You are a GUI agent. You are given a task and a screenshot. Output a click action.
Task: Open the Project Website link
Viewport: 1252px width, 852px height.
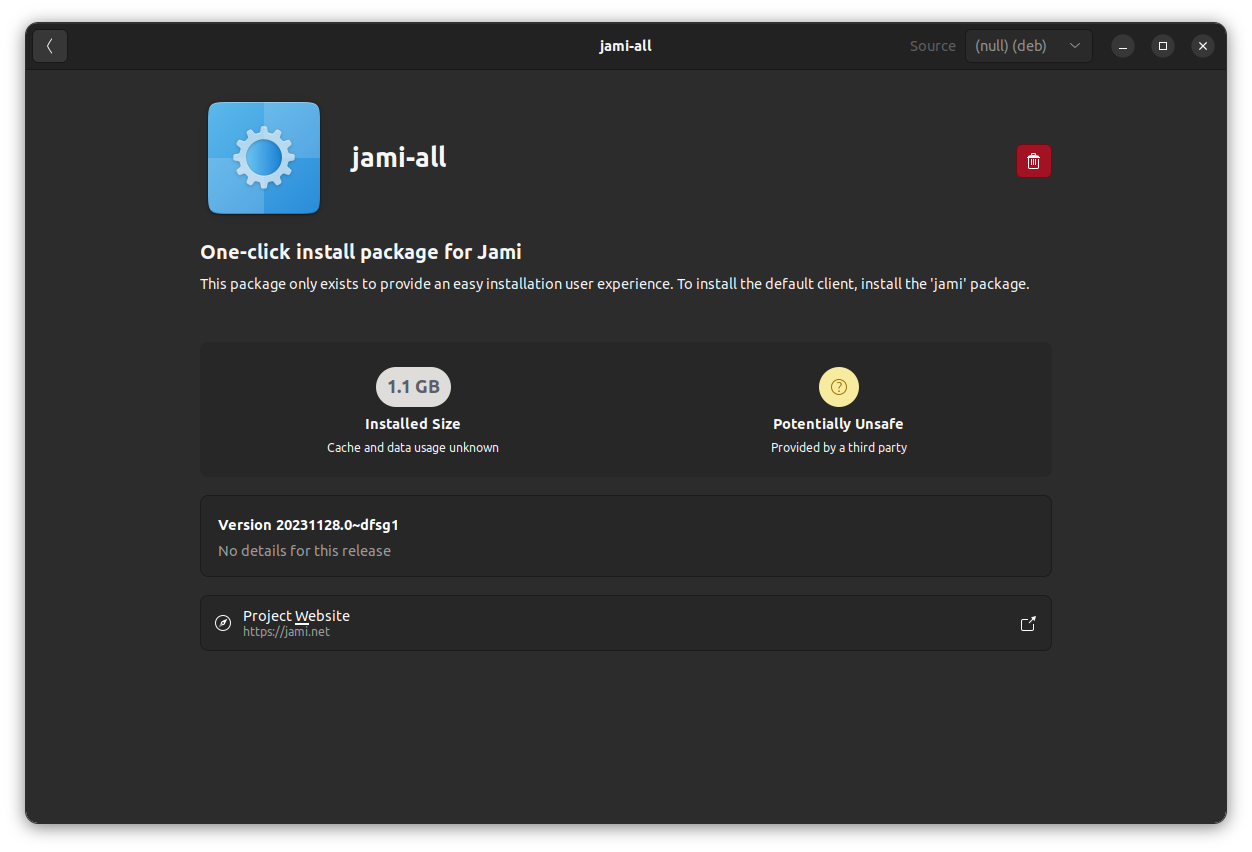tap(296, 615)
